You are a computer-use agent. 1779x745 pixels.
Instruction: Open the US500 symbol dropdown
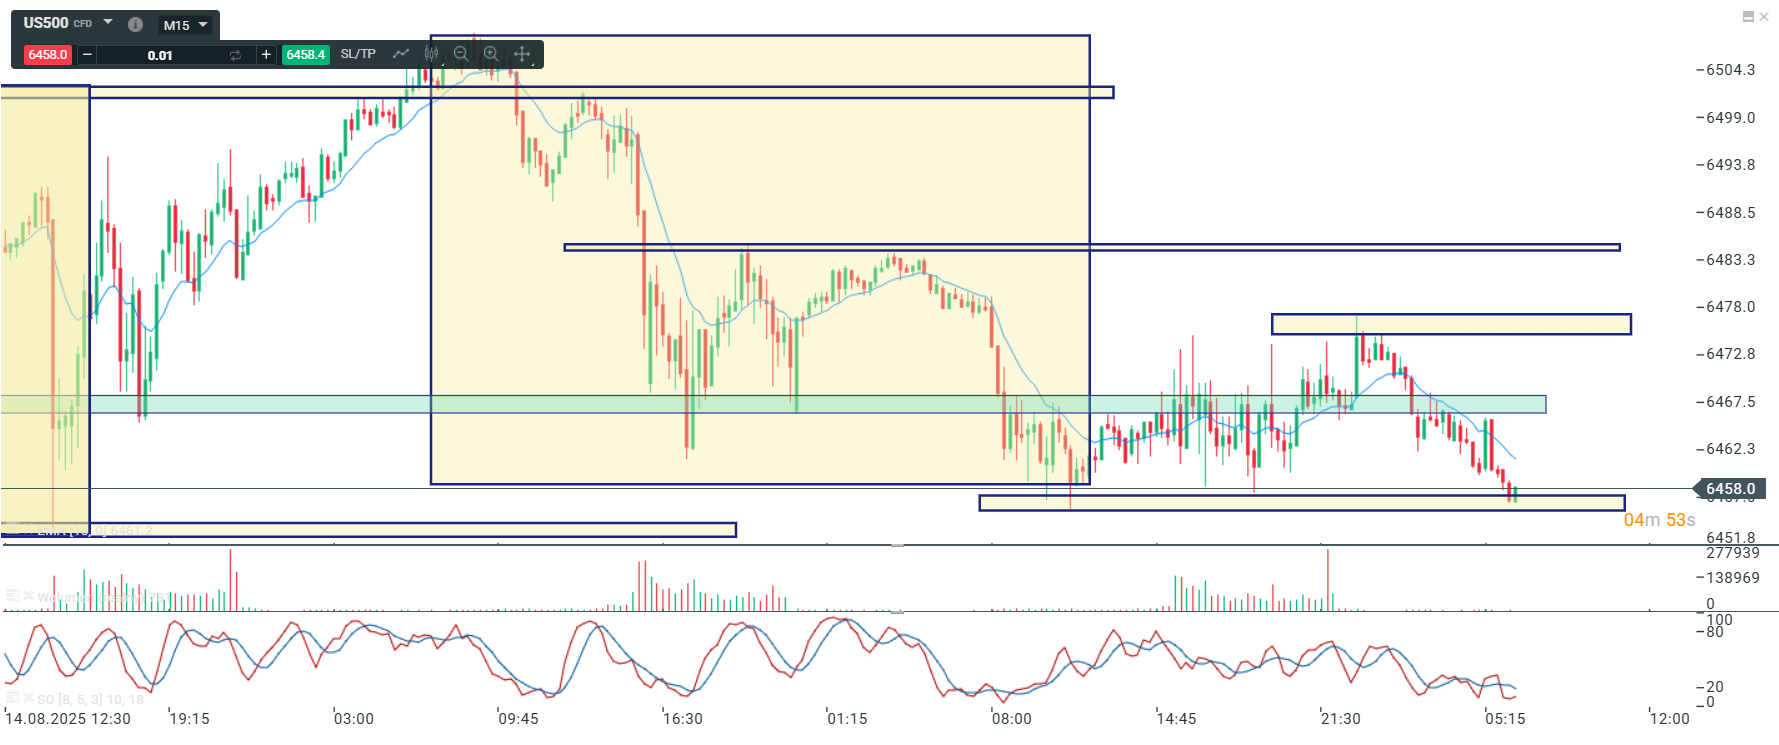(x=108, y=22)
